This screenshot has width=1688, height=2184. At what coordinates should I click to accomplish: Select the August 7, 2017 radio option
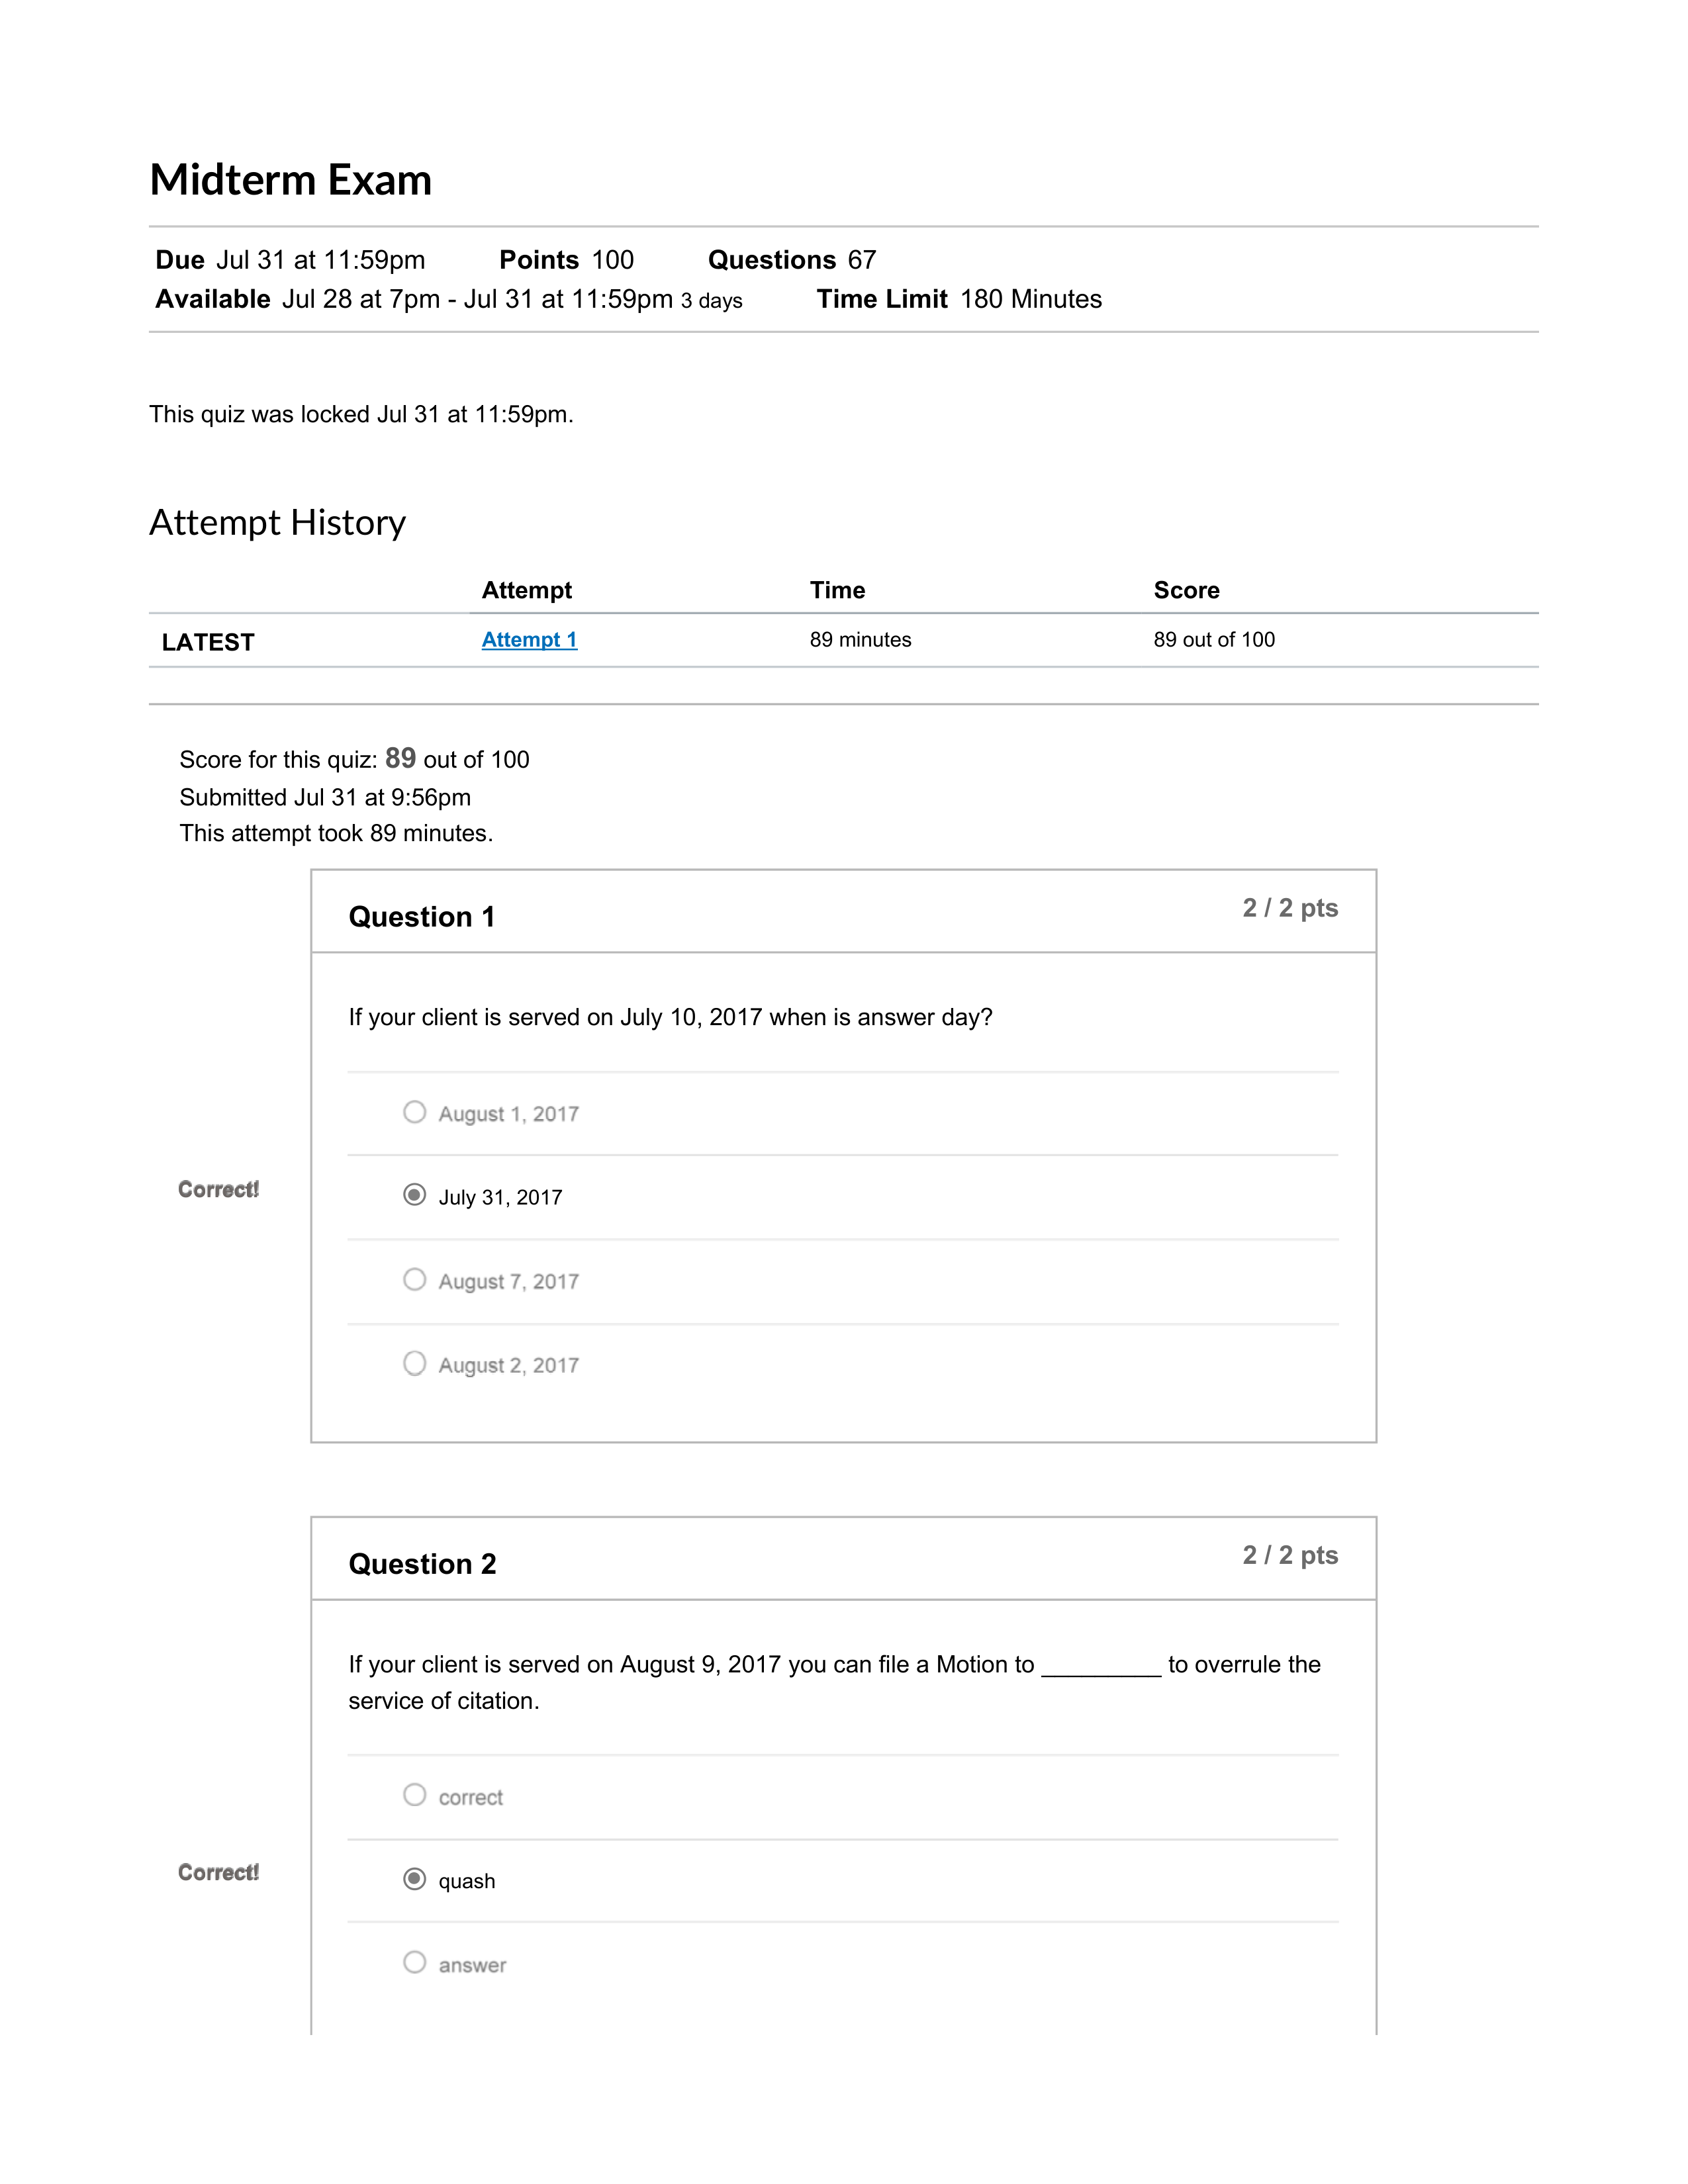pos(414,1279)
